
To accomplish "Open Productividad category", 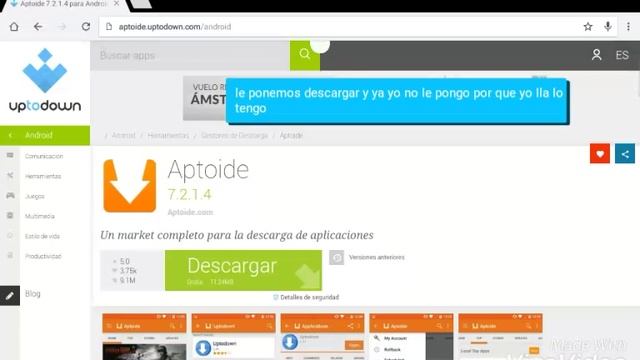I will 43,256.
